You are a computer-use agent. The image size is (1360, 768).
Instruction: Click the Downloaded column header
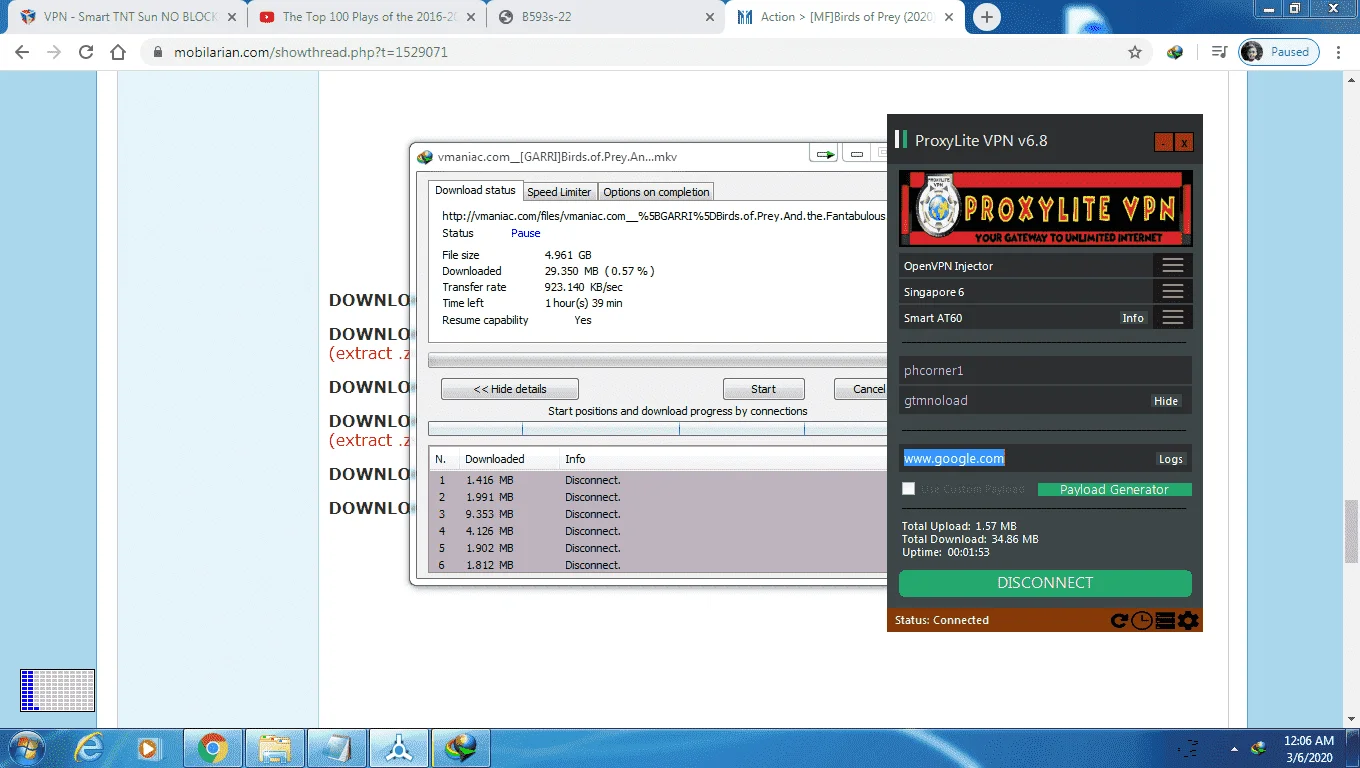507,459
